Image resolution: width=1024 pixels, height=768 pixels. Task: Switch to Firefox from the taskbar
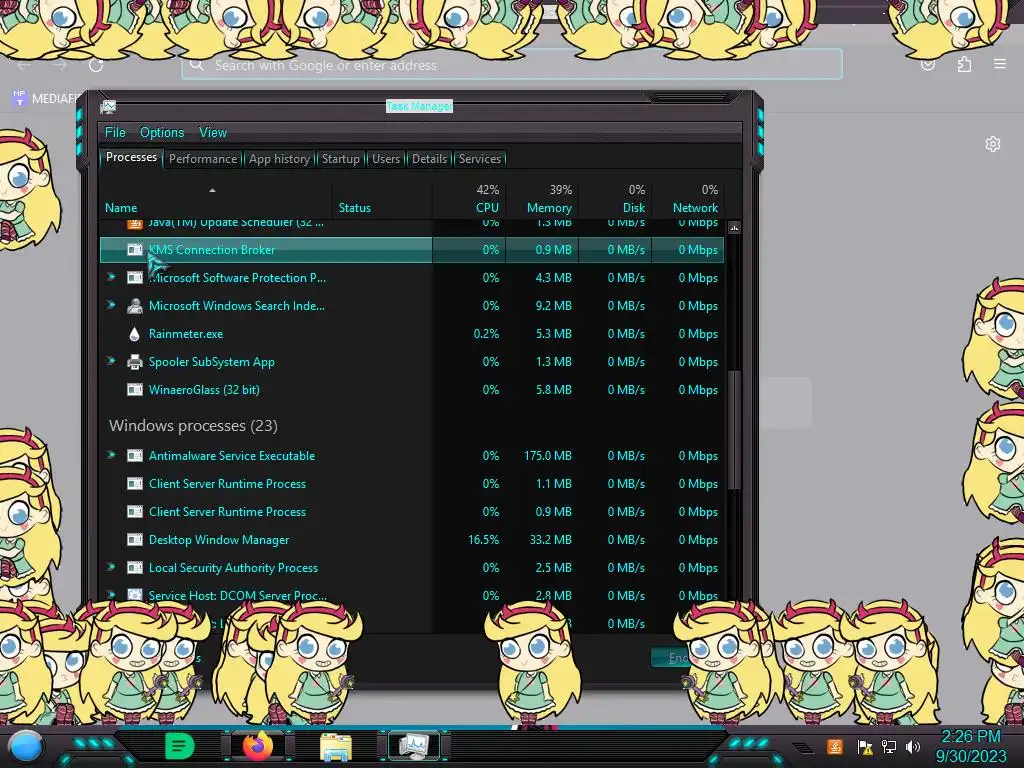[258, 746]
